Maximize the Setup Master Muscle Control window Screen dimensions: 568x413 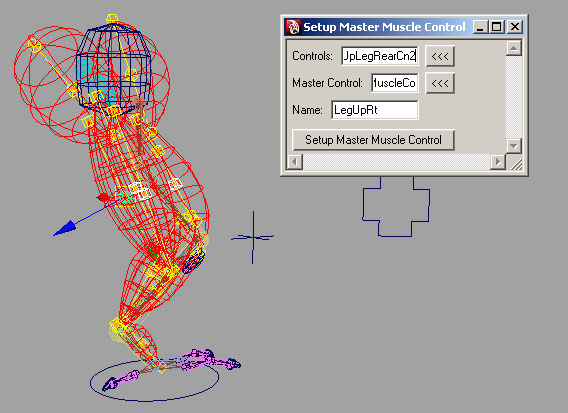coord(497,27)
